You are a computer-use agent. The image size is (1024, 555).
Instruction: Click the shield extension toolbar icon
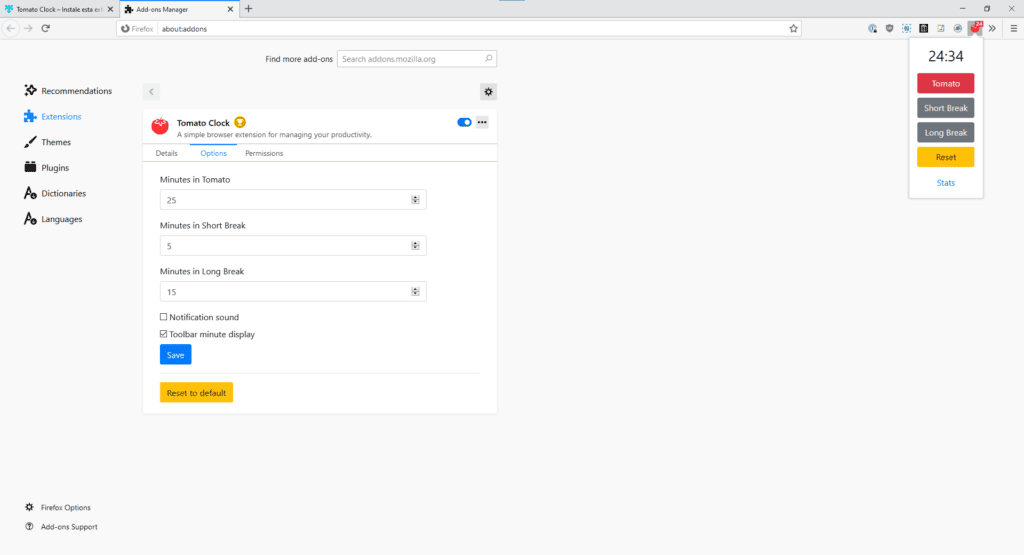tap(889, 29)
